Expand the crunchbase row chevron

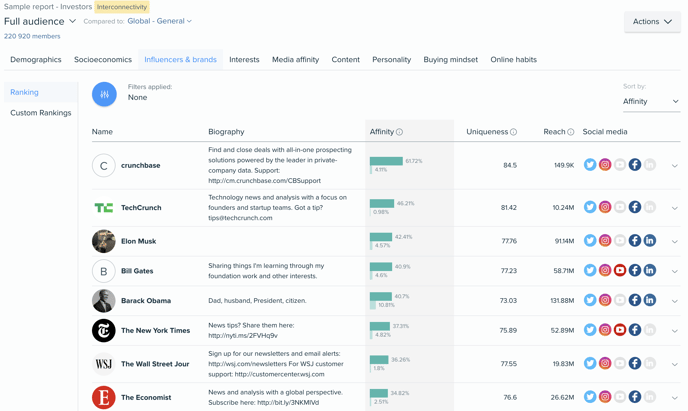point(674,166)
